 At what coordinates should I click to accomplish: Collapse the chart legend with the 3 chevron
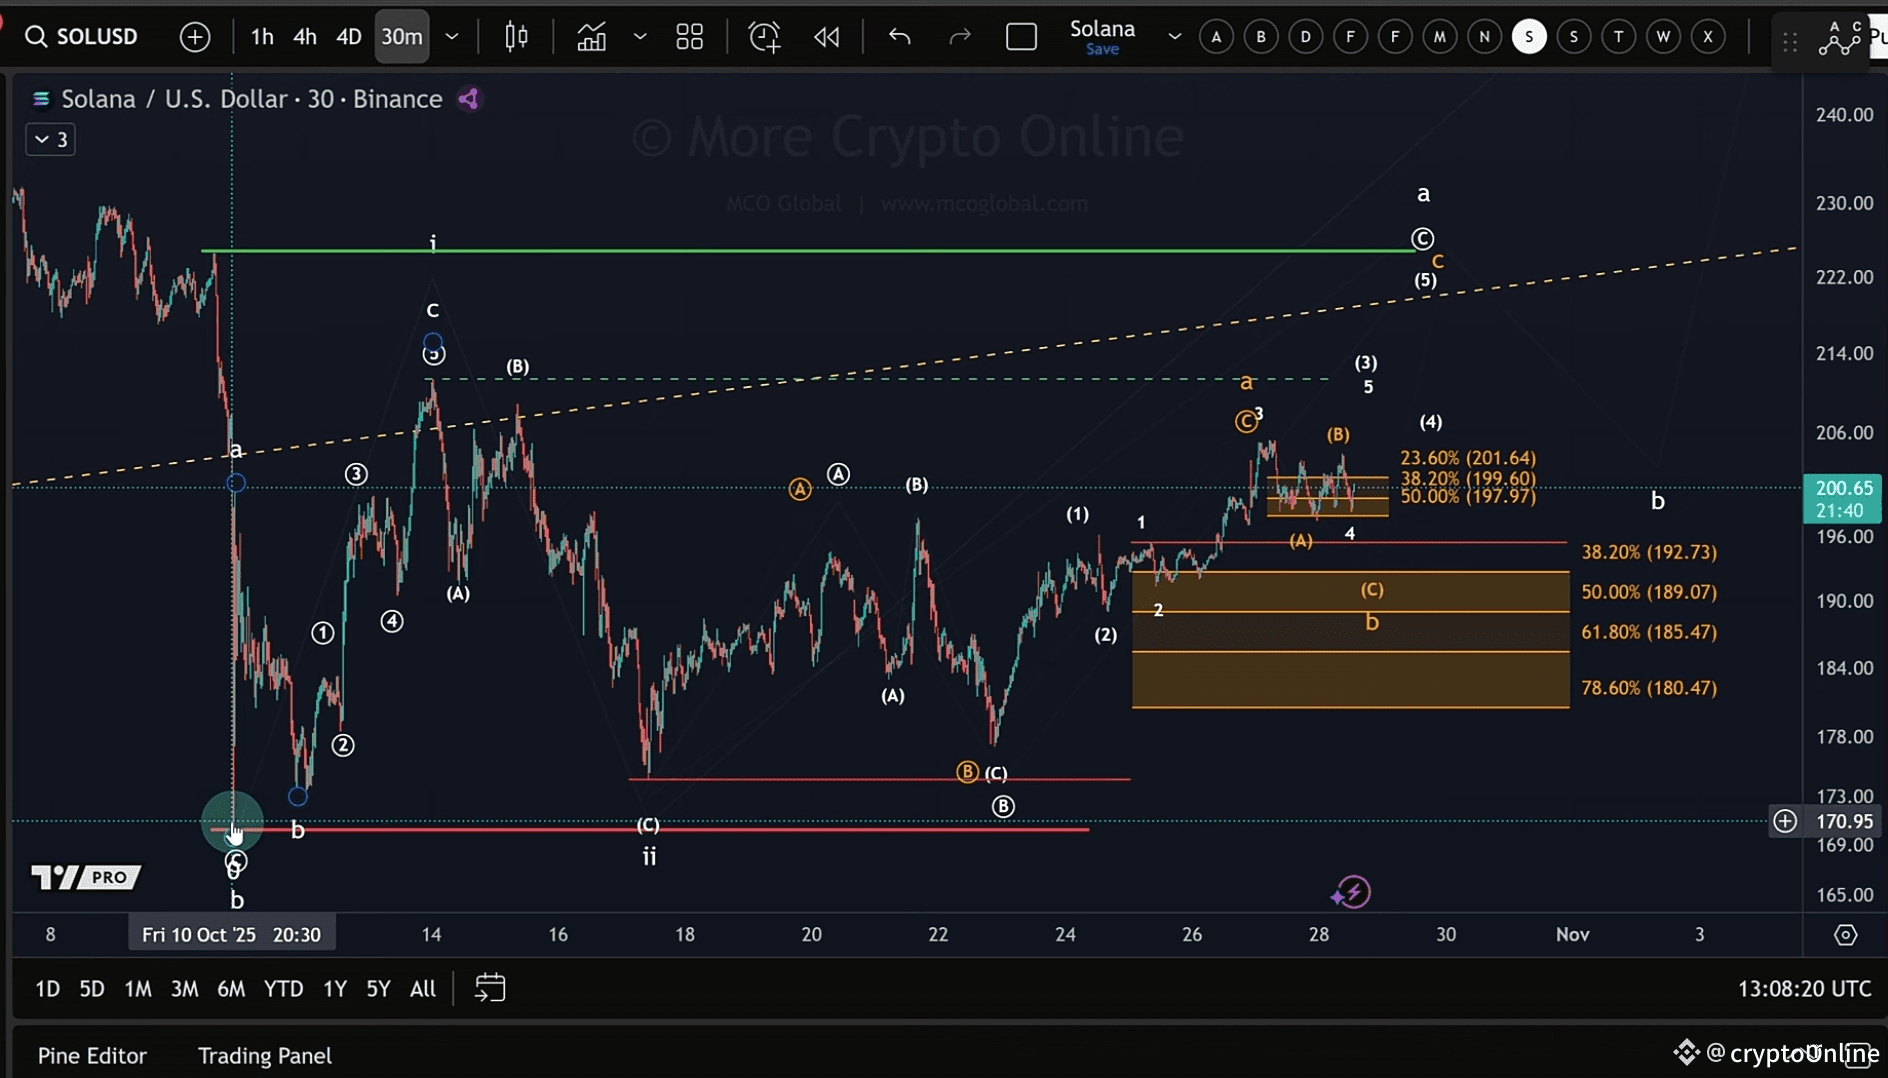click(50, 139)
